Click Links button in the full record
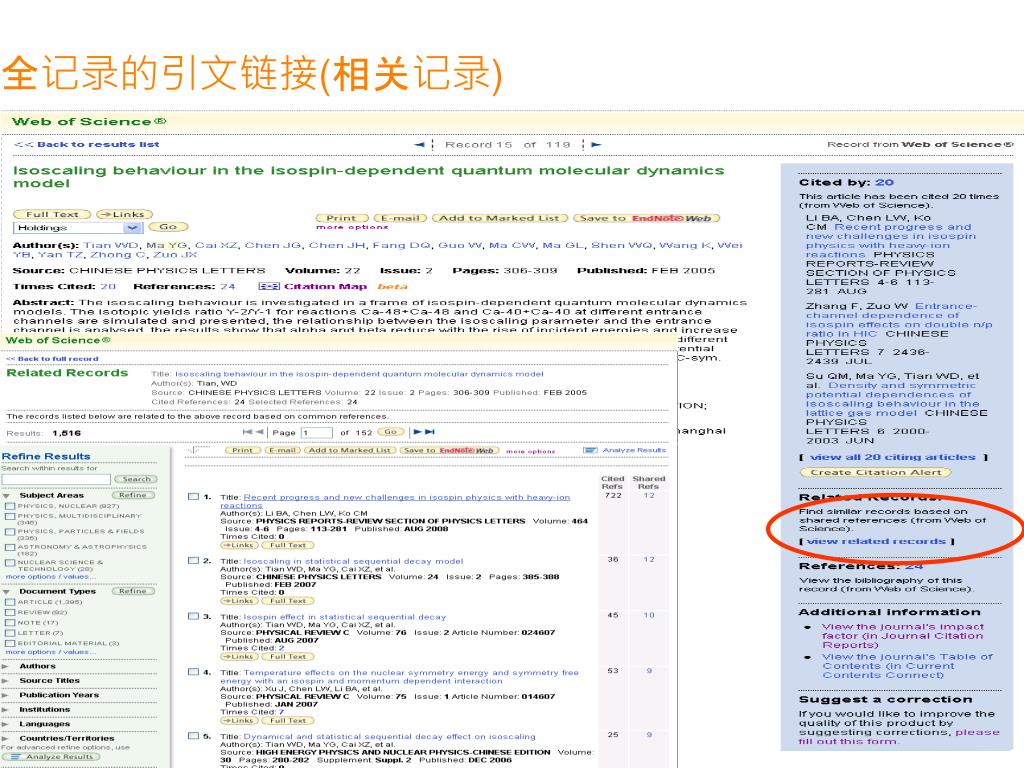The image size is (1024, 768). [124, 214]
